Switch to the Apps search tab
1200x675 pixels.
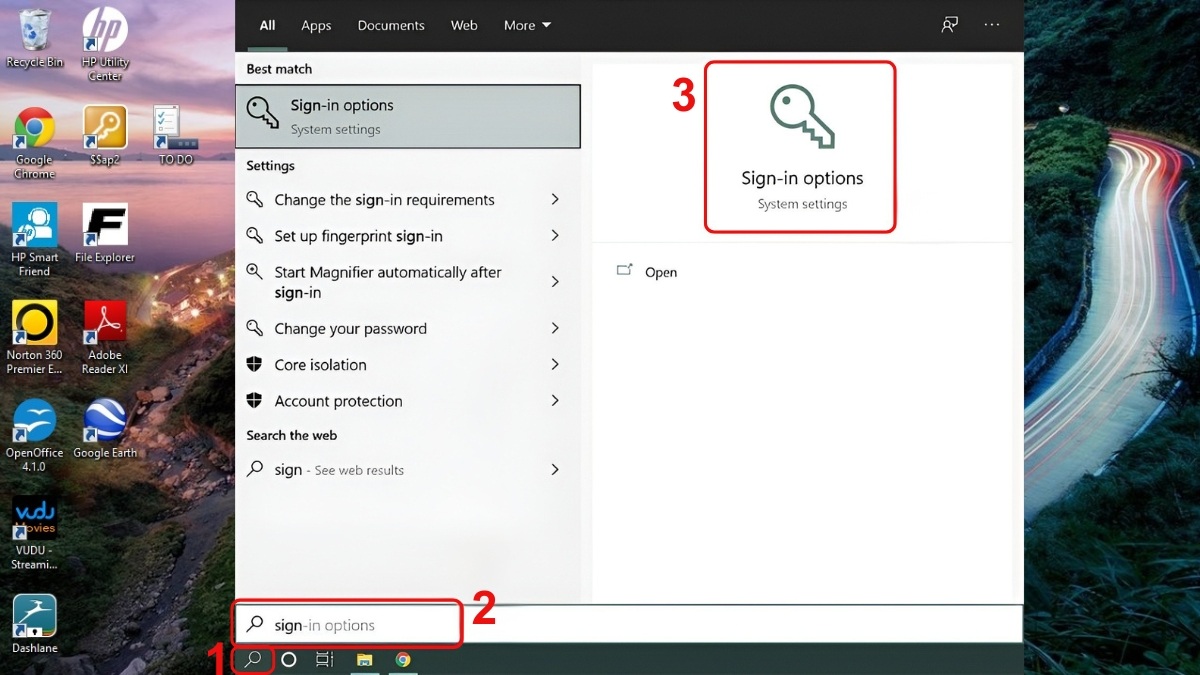(316, 25)
